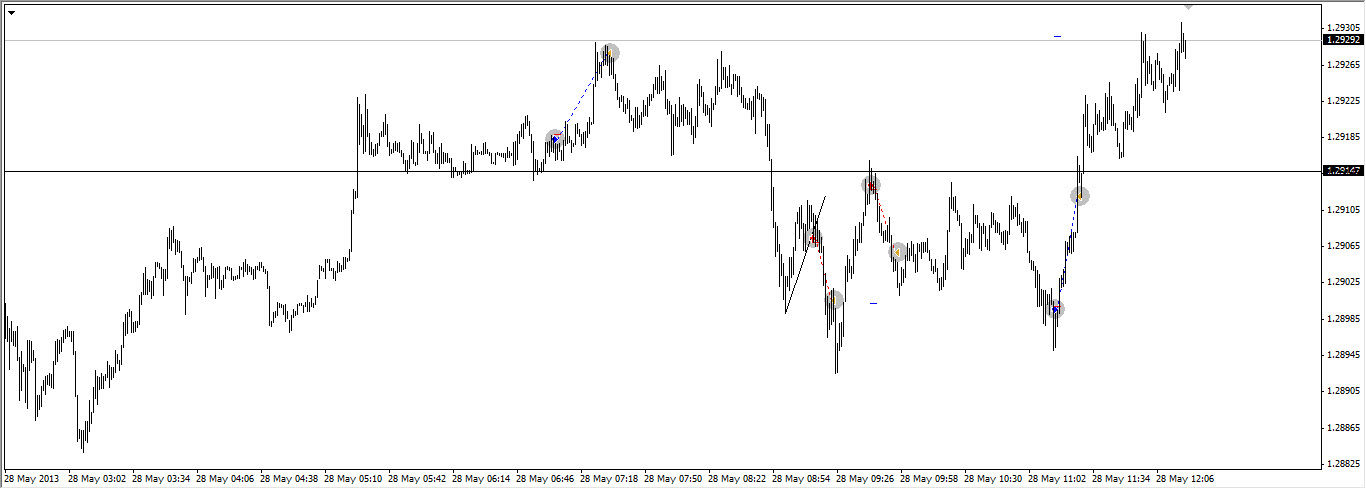Select the red sell marker on the black trendline
Viewport: 1366px width, 489px height.
click(x=814, y=240)
